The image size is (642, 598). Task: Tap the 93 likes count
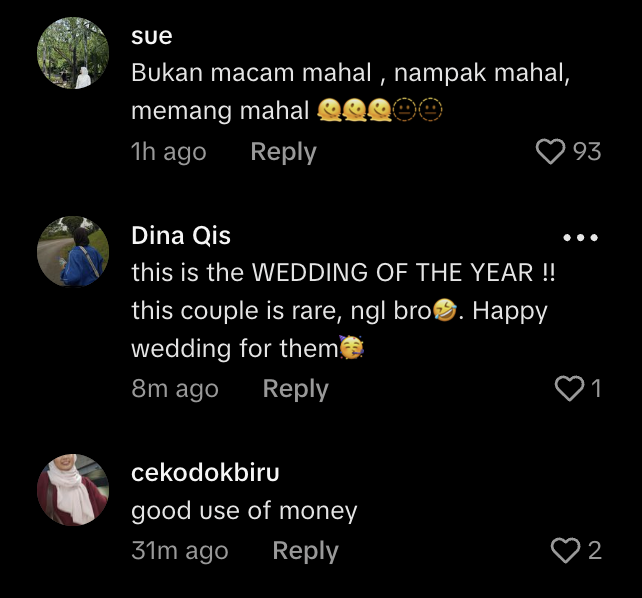(587, 151)
